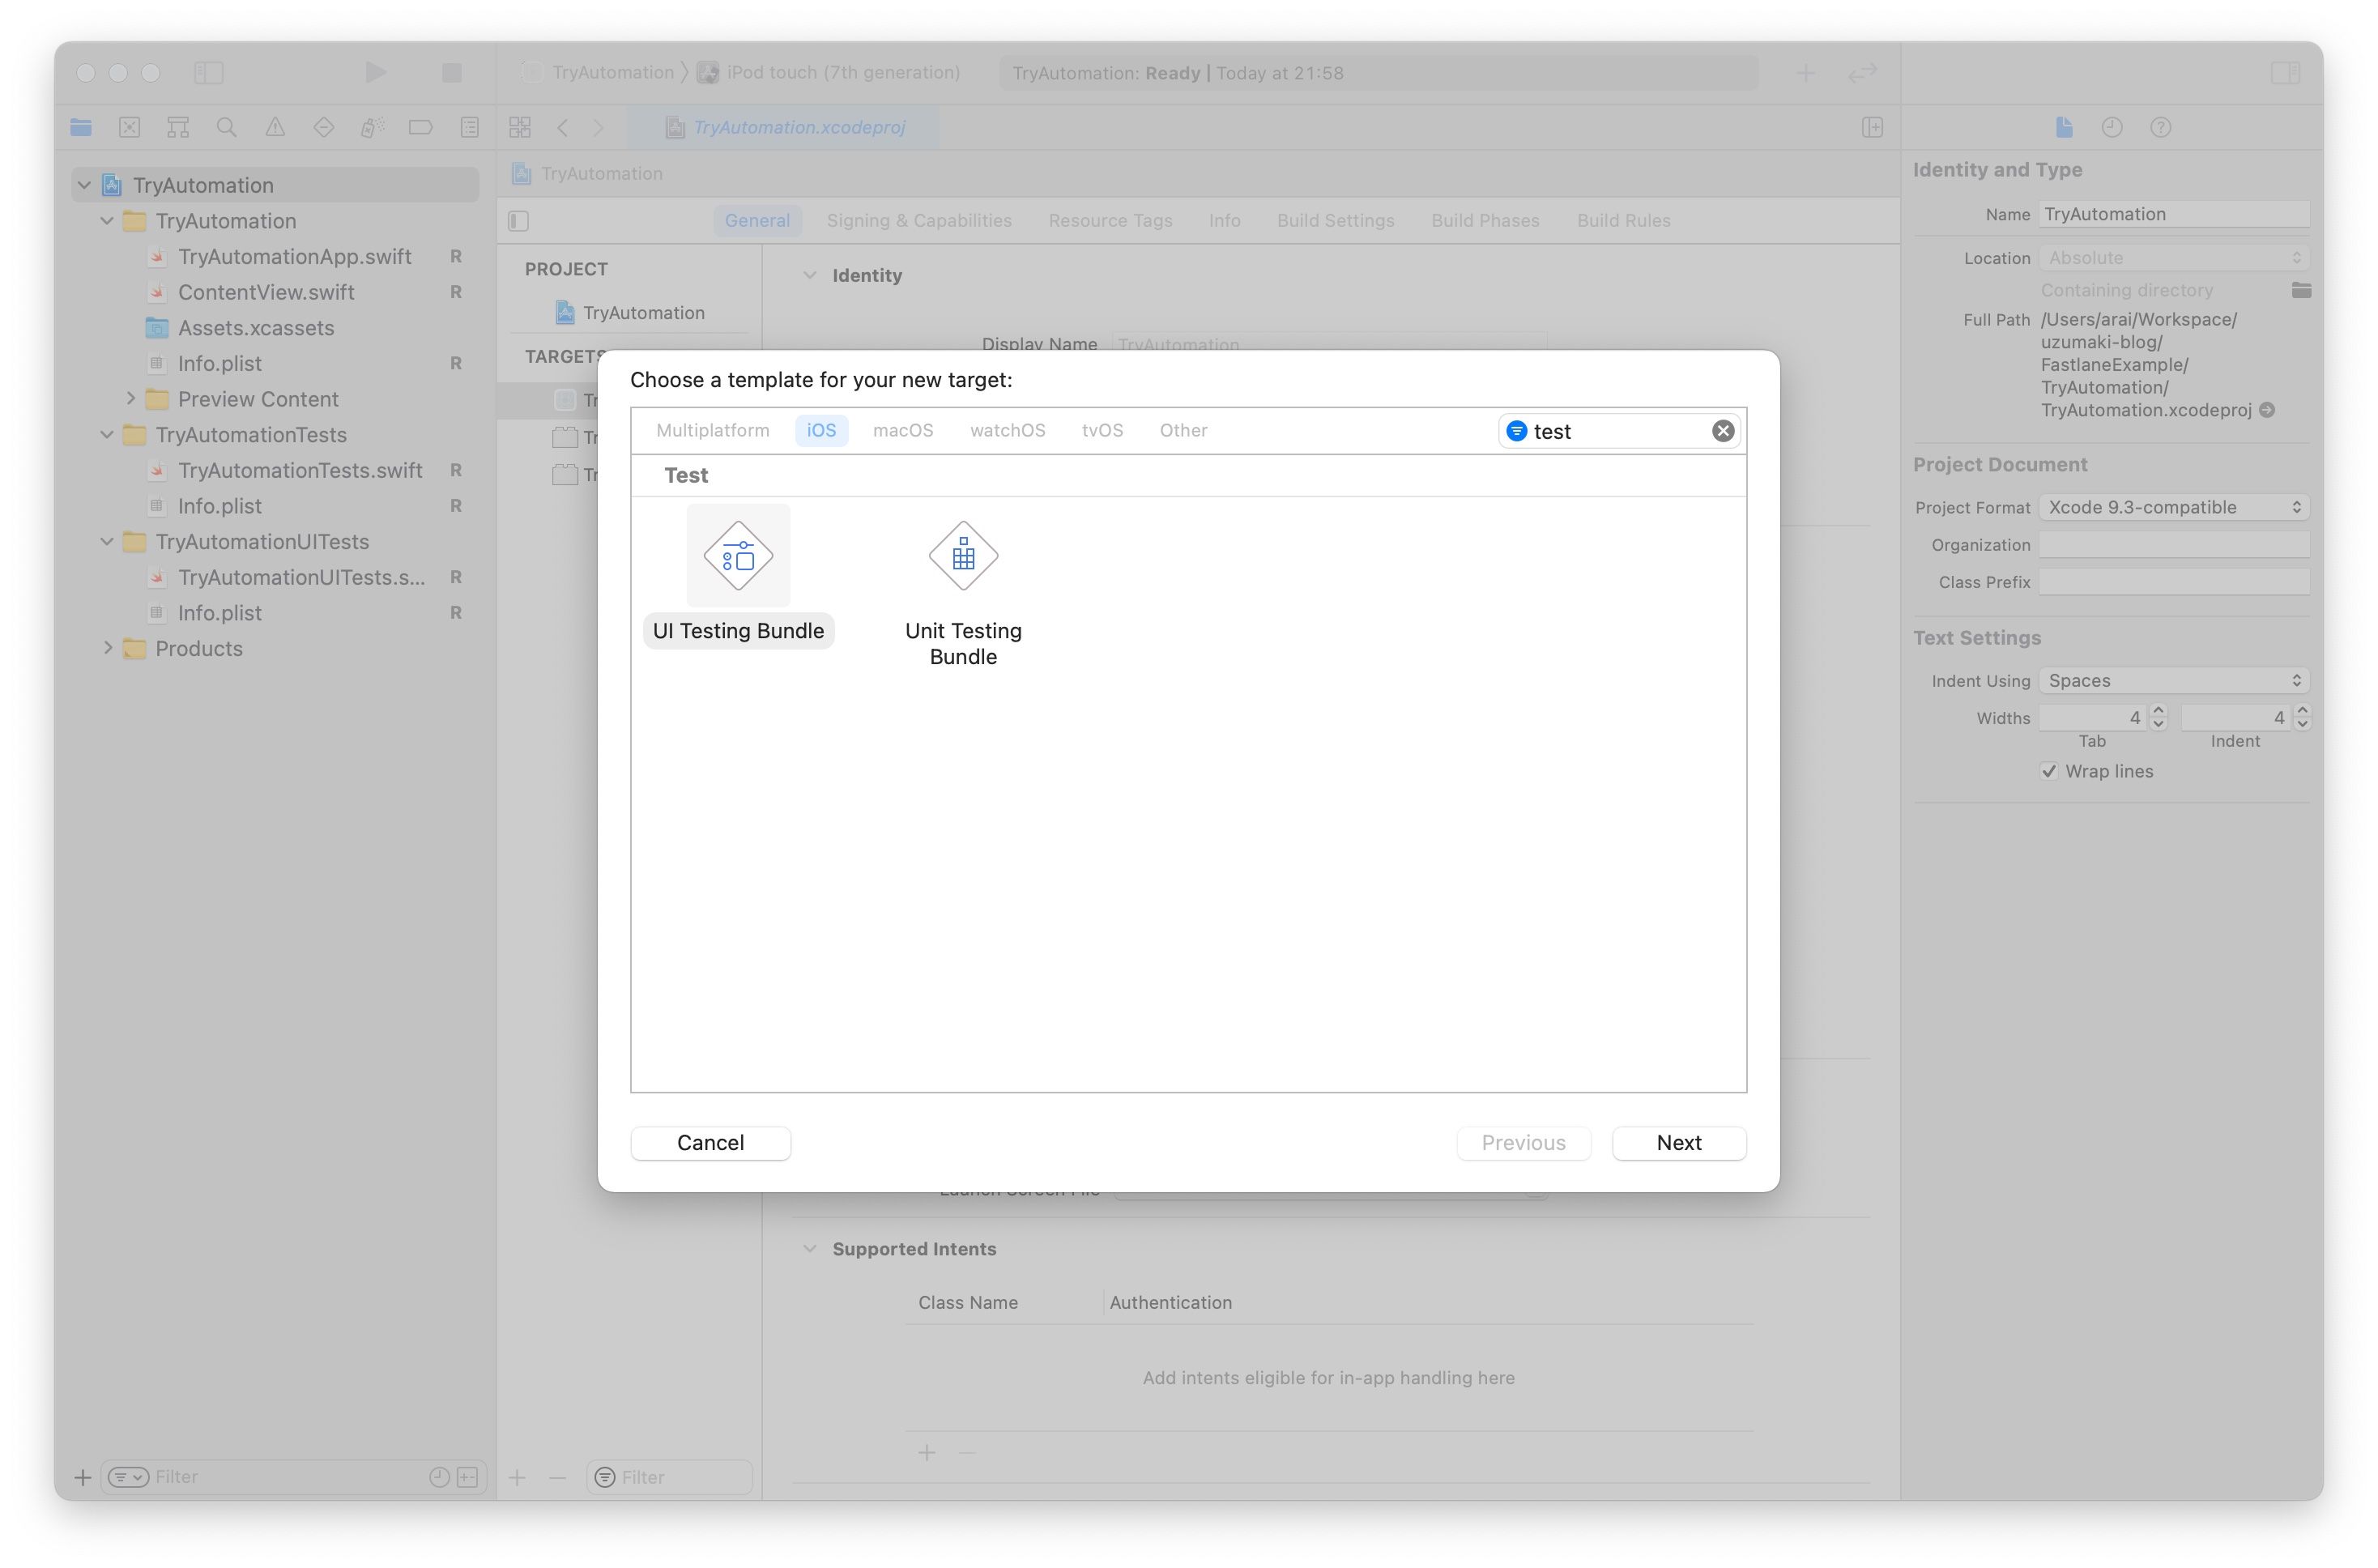
Task: Open the test navigator diamond icon
Action: click(x=323, y=127)
